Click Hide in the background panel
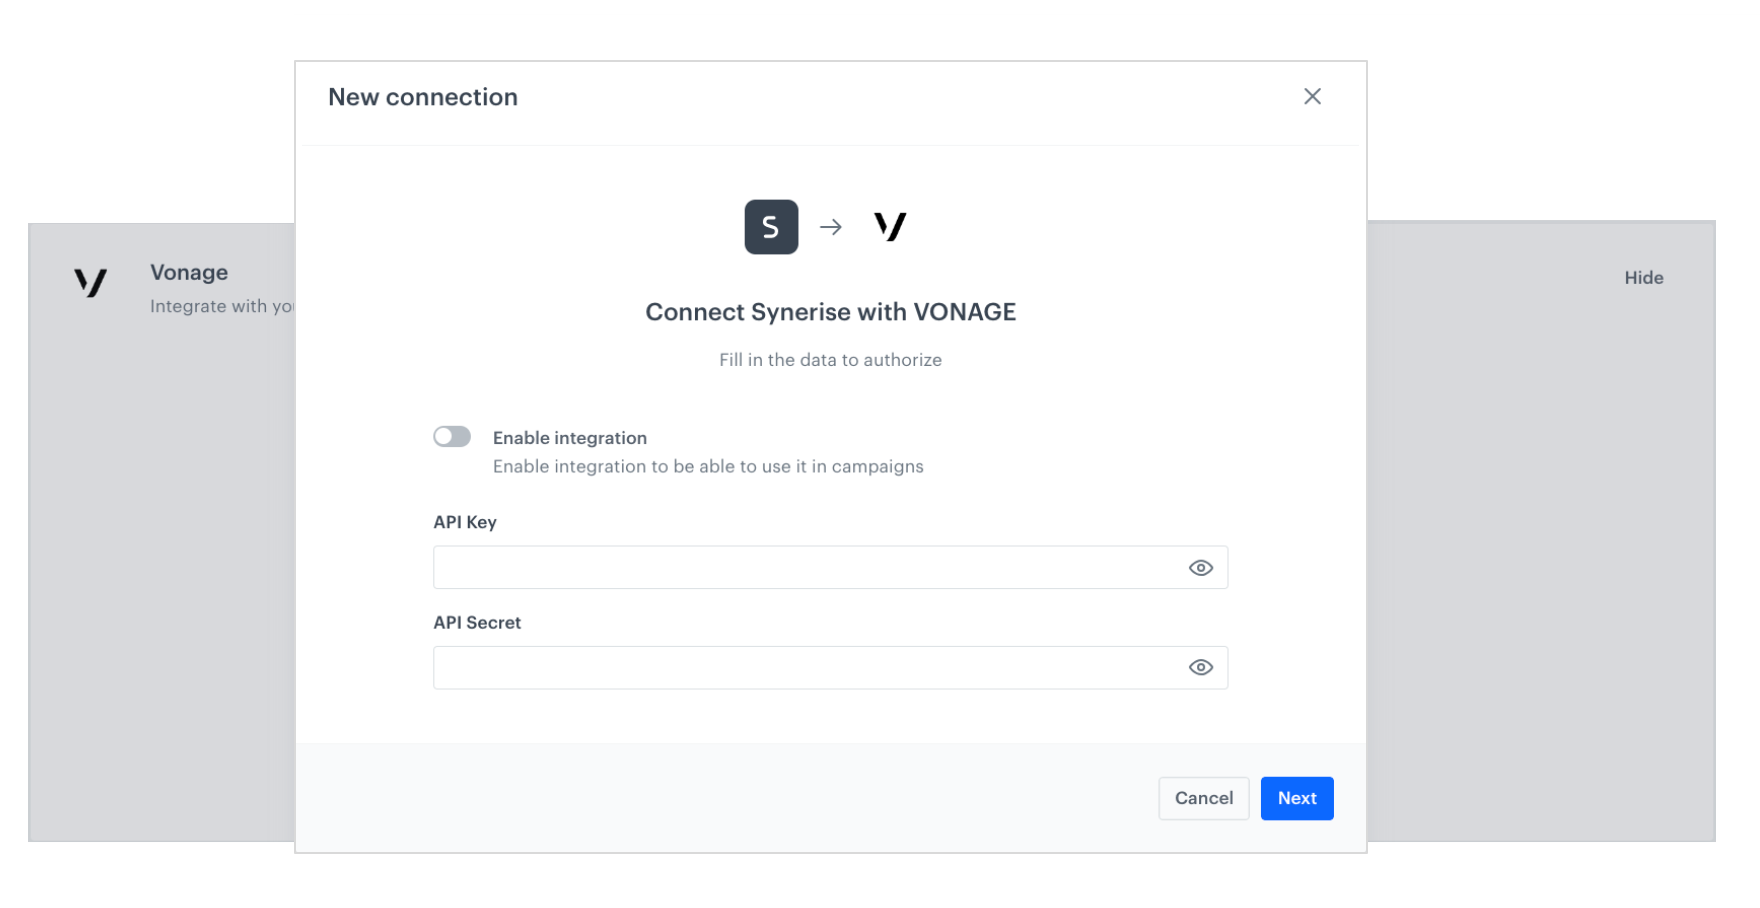Viewport: 1760px width, 908px height. tap(1644, 278)
